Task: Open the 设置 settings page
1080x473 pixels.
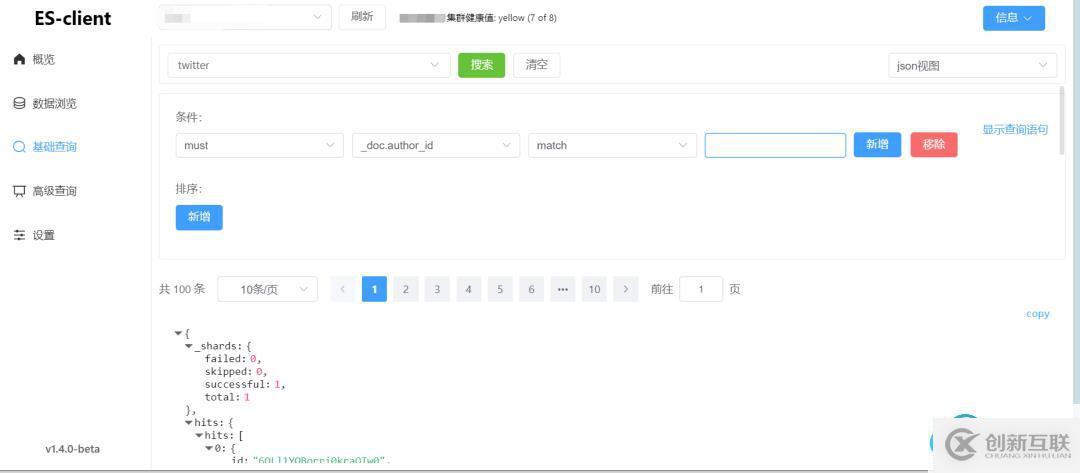Action: coord(43,235)
